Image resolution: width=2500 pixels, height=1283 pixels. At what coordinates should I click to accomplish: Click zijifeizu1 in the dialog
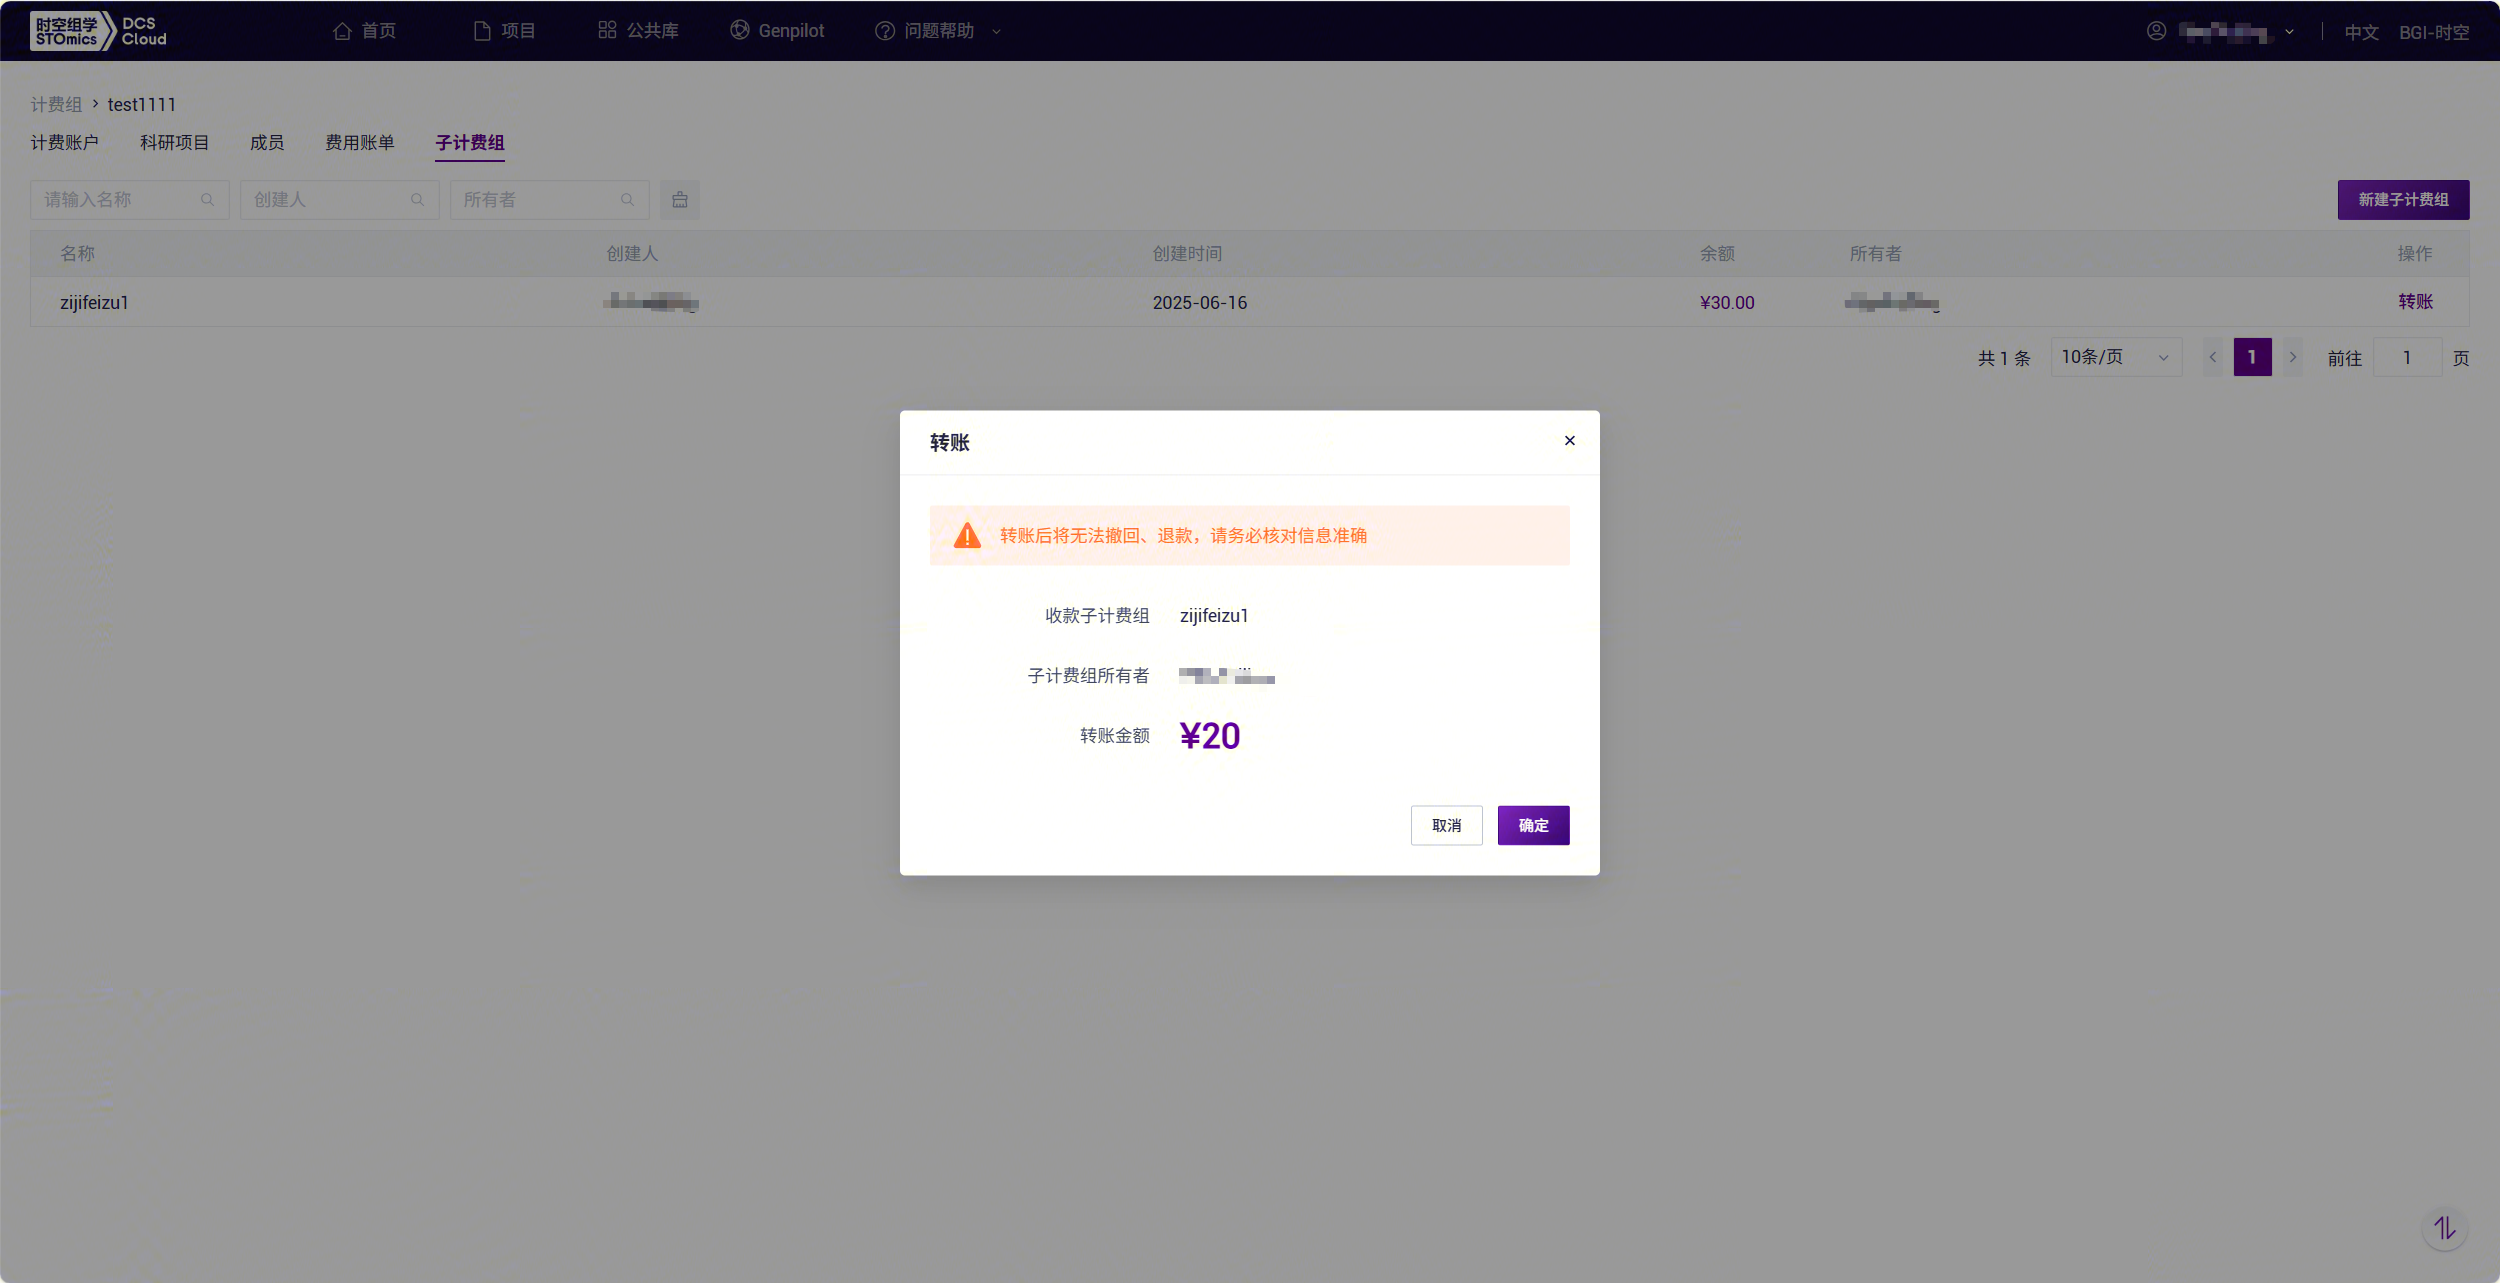(1214, 616)
